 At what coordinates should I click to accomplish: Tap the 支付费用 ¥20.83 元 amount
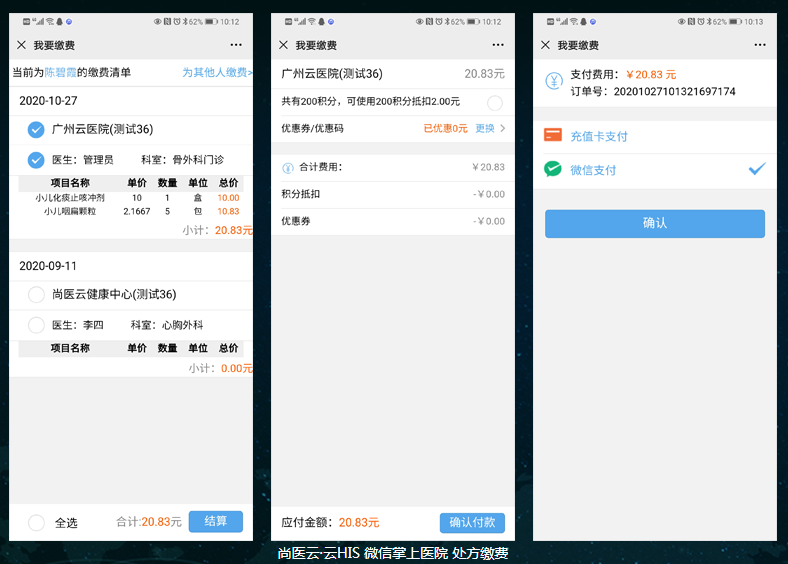coord(651,75)
